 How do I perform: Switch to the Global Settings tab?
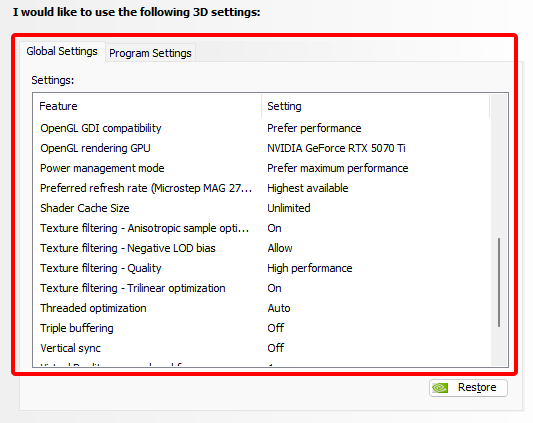pos(62,51)
